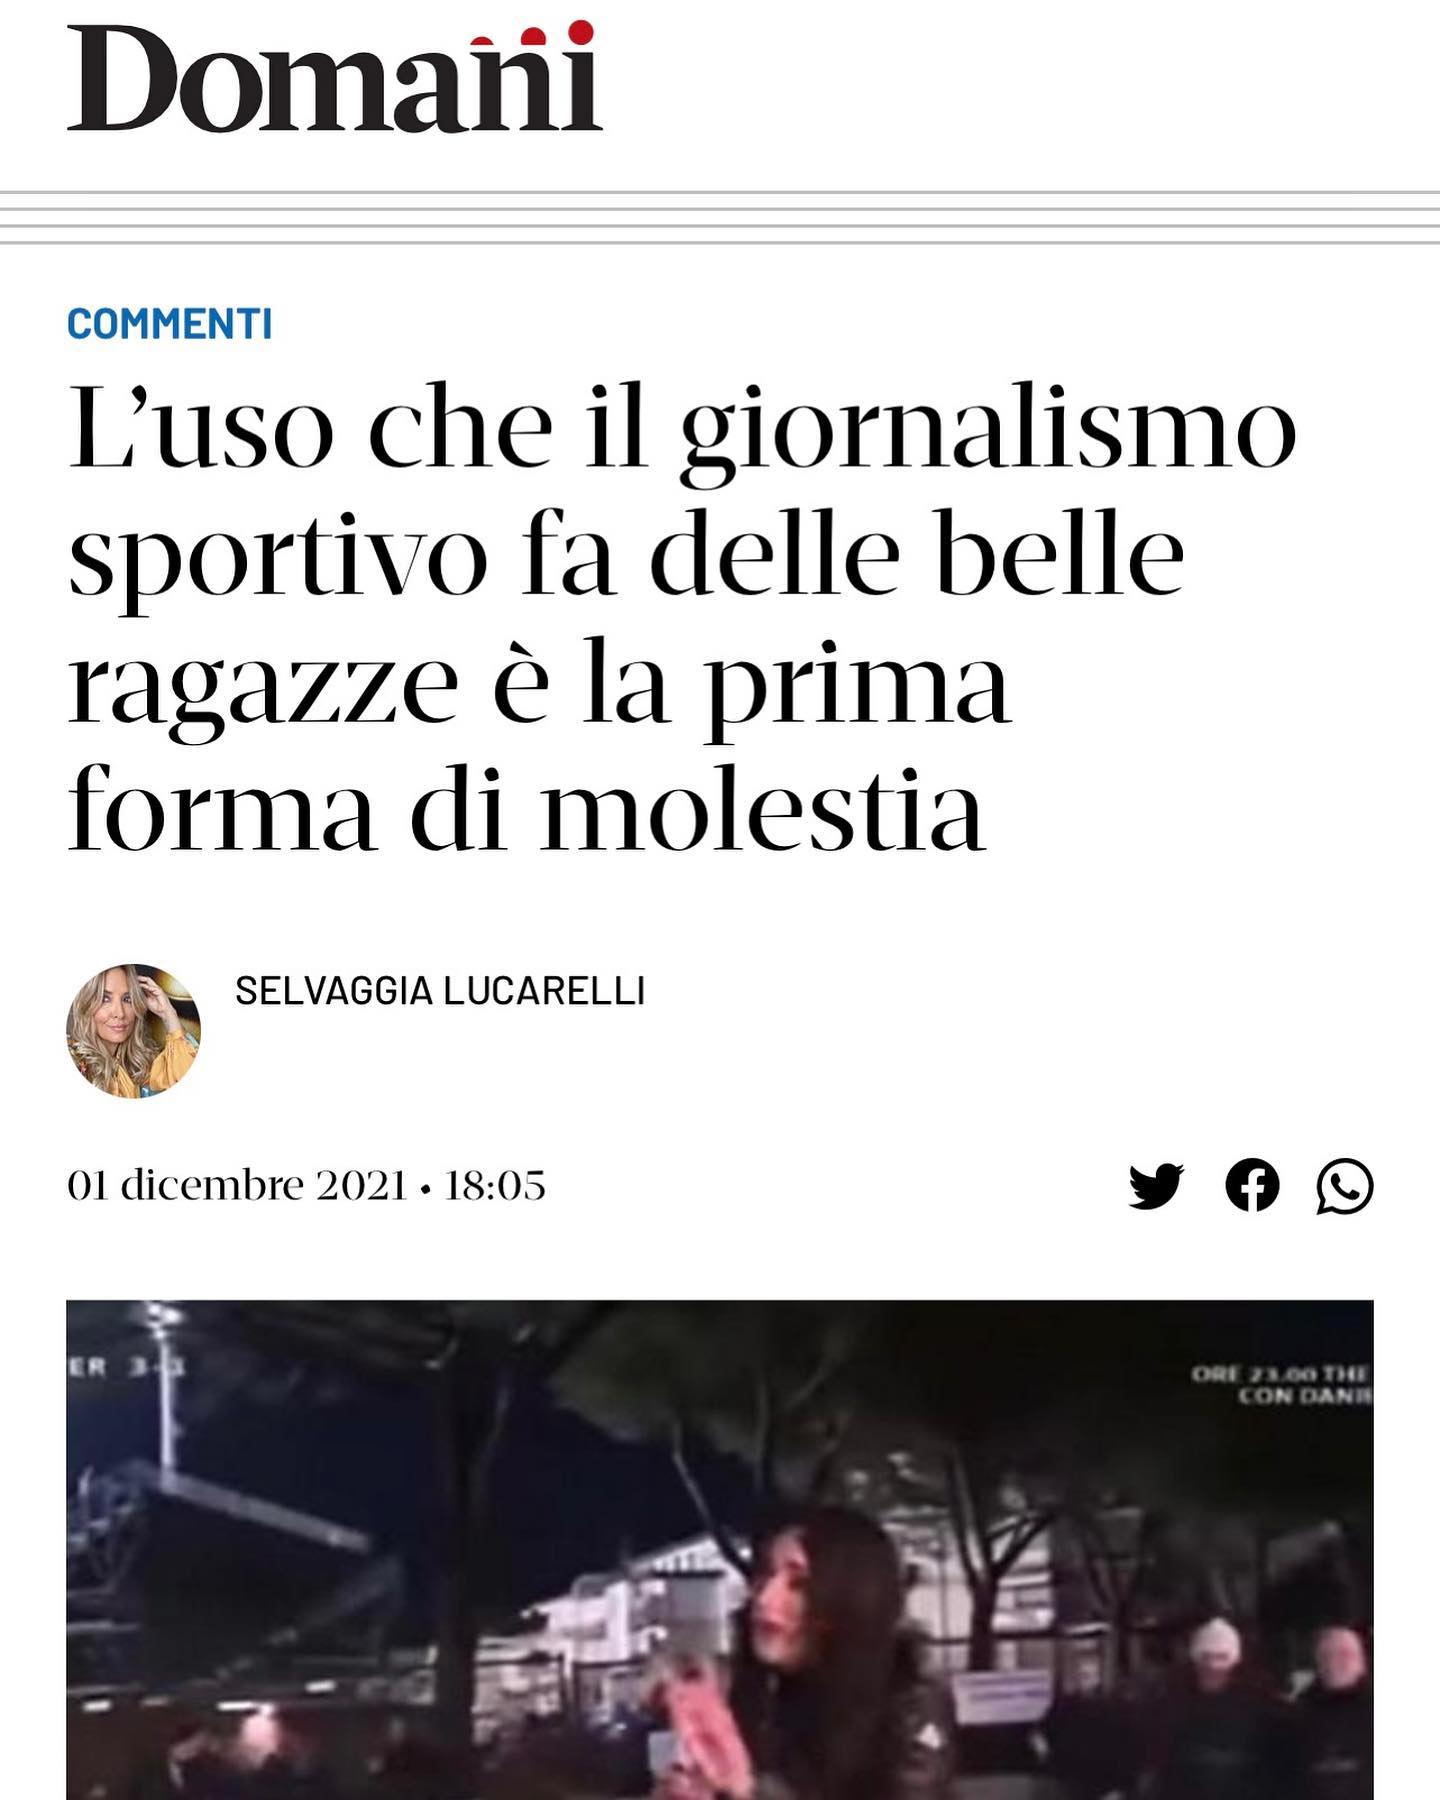Click Selvaggia Lucarelli's round avatar photo
The width and height of the screenshot is (1440, 1800).
(133, 1031)
